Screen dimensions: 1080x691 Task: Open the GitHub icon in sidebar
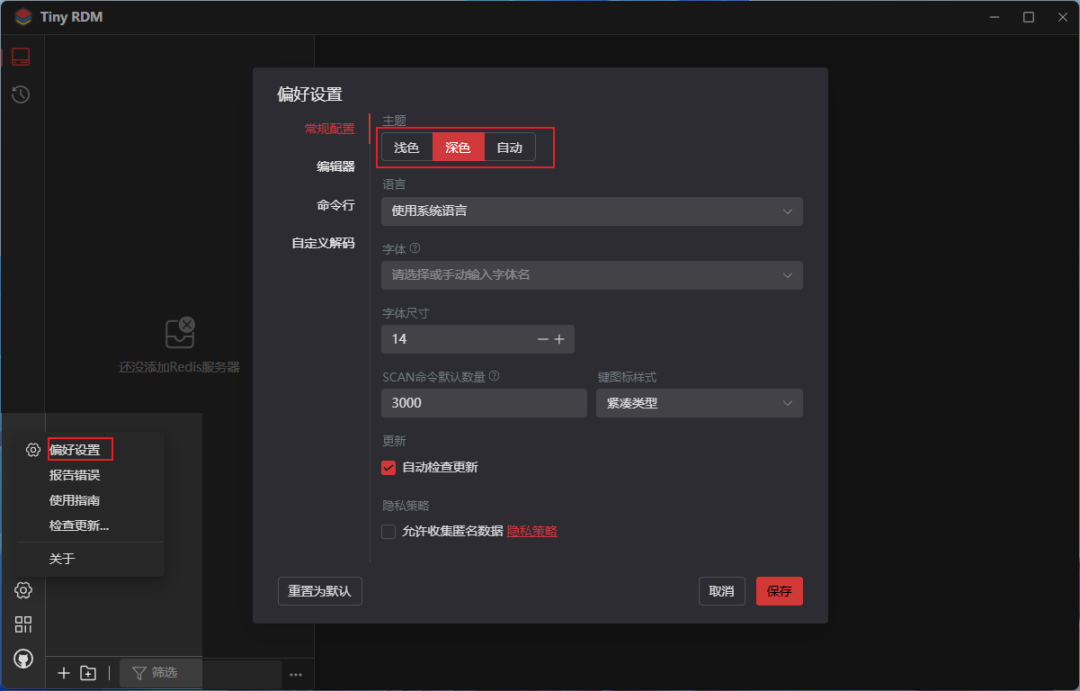pyautogui.click(x=23, y=658)
